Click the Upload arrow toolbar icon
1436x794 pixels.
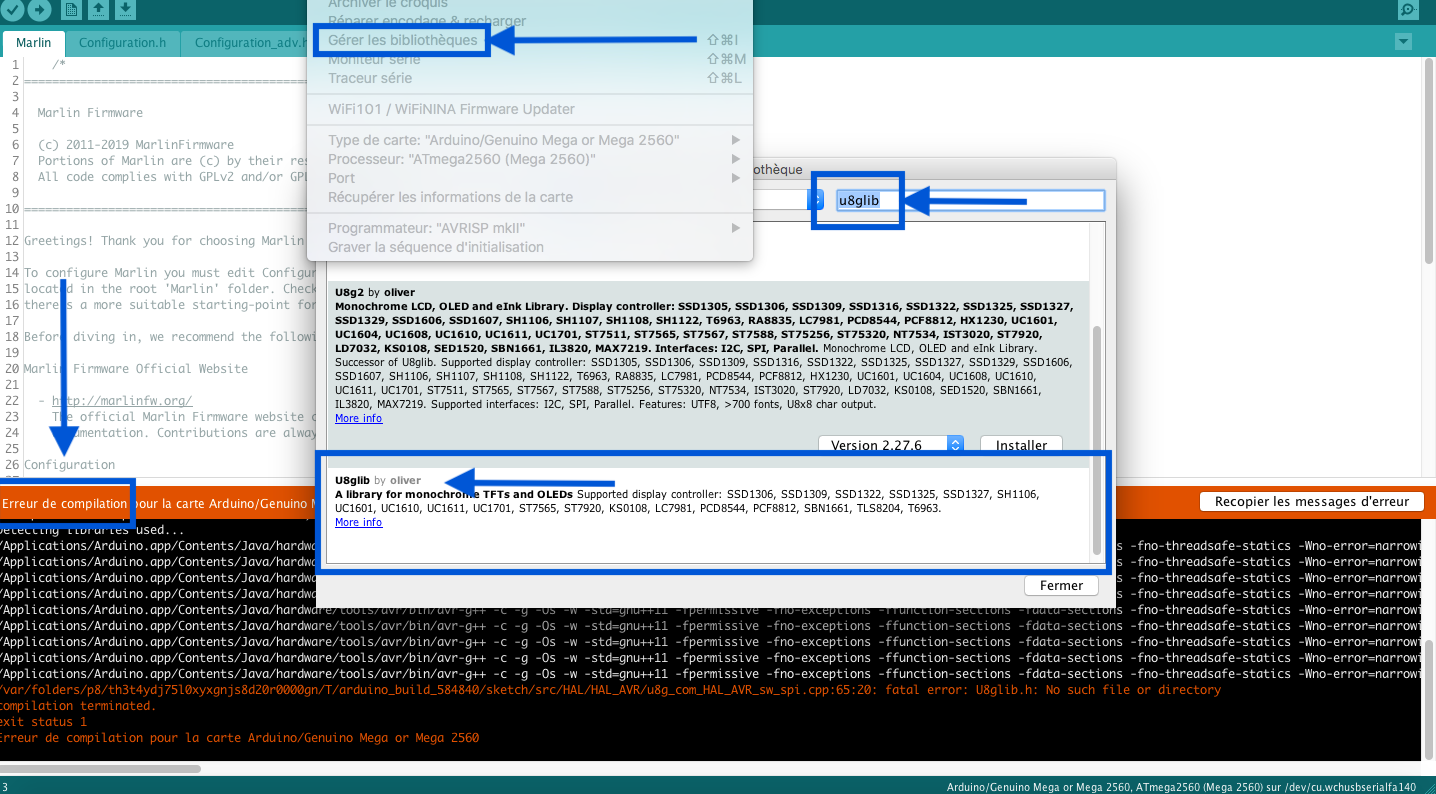click(x=39, y=10)
